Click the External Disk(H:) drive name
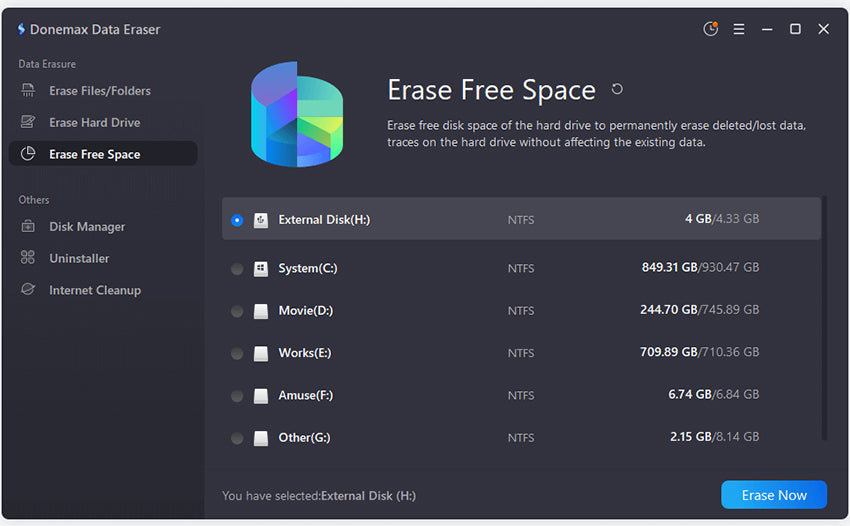Screen dimensions: 850x526 (x=324, y=220)
